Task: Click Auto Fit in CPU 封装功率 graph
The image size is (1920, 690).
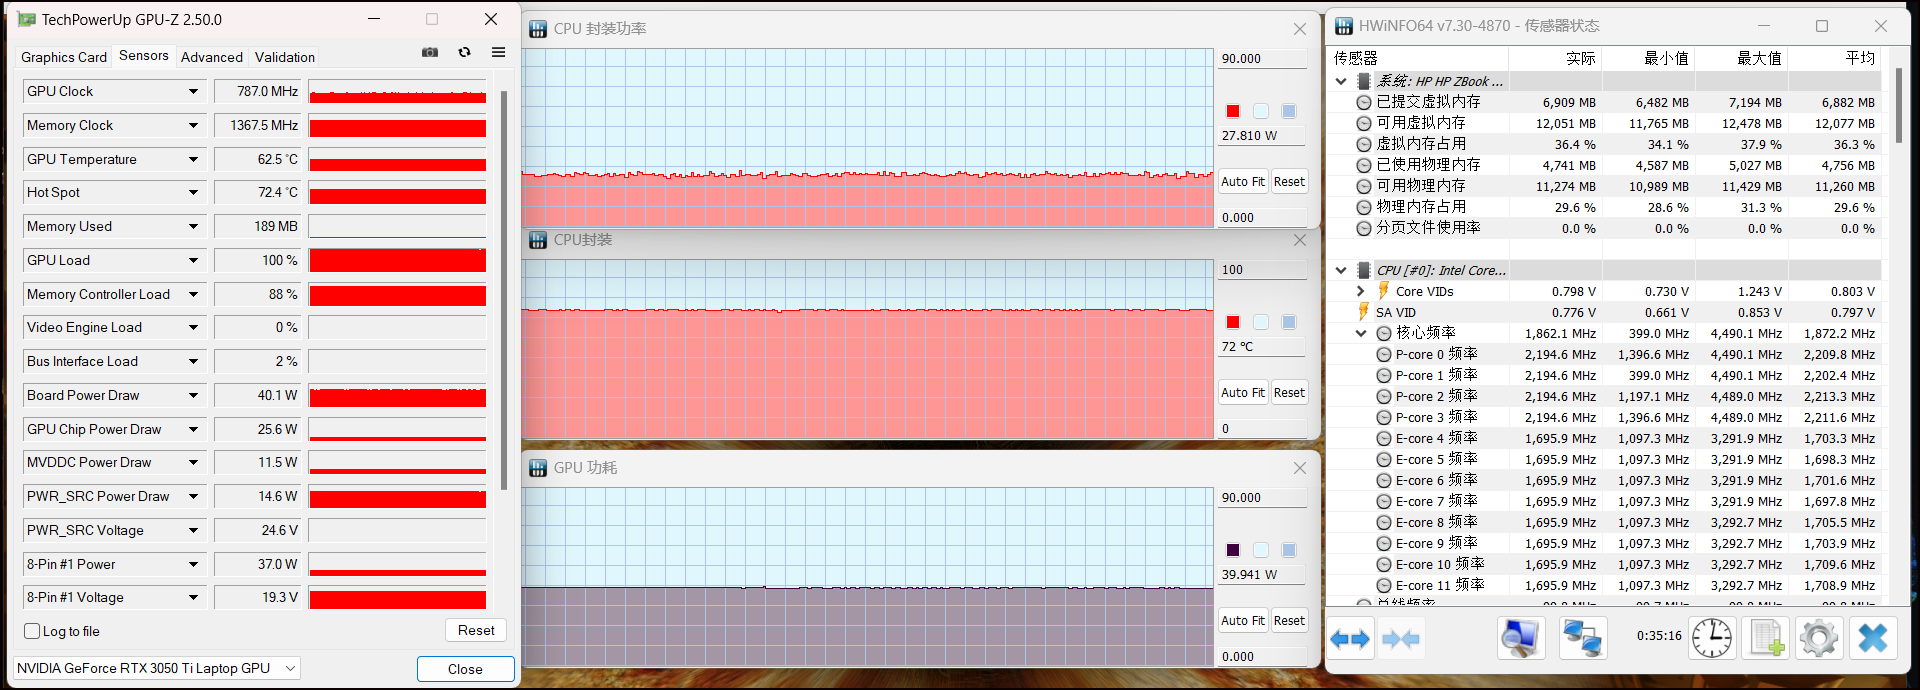Action: click(x=1242, y=182)
